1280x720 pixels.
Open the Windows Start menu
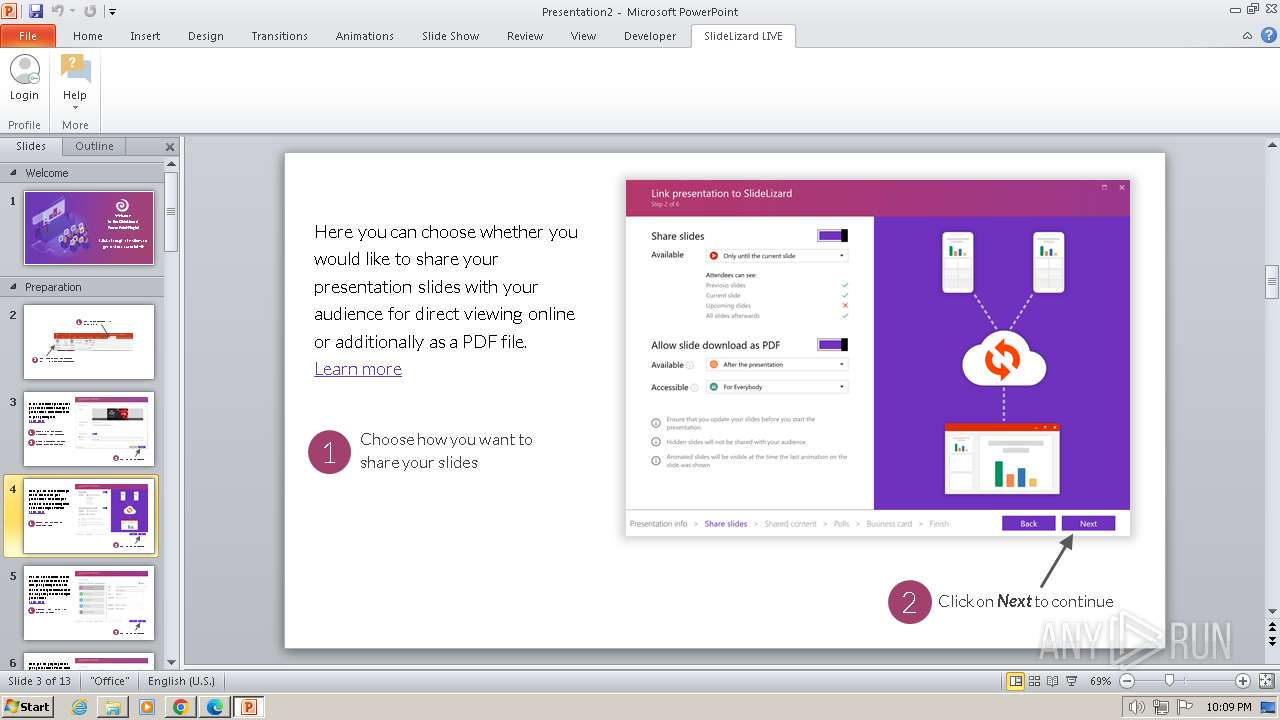pyautogui.click(x=28, y=707)
